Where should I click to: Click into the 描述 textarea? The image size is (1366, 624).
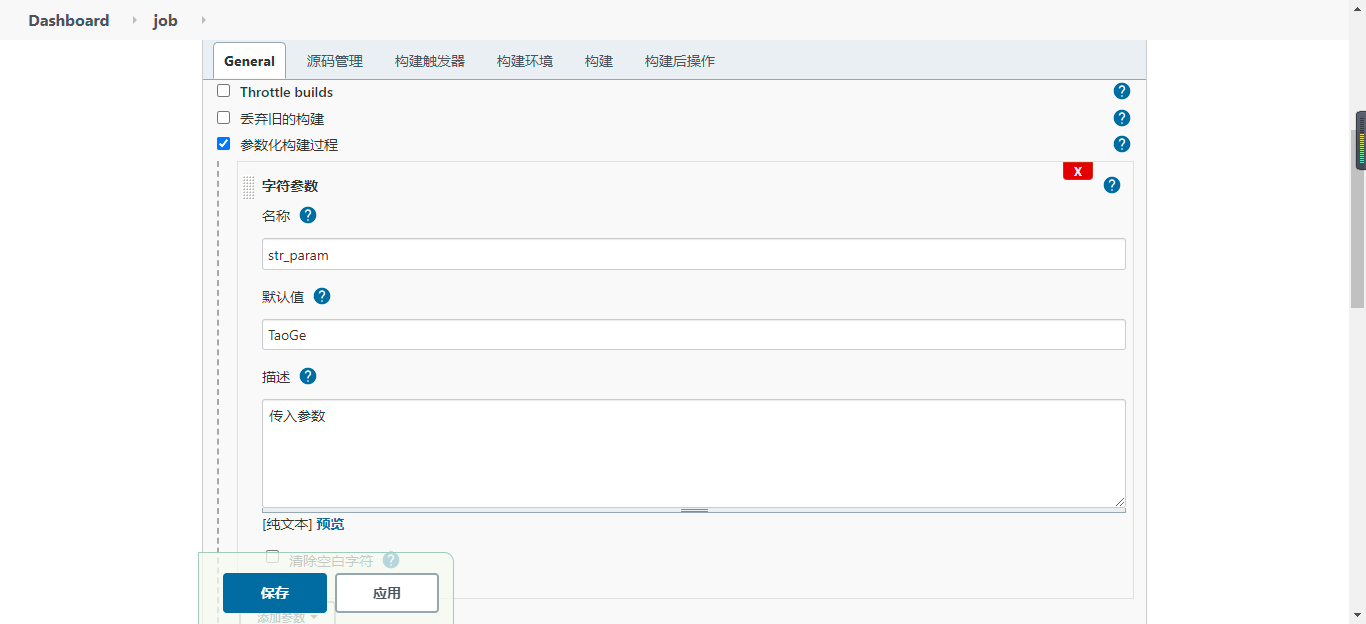click(694, 453)
